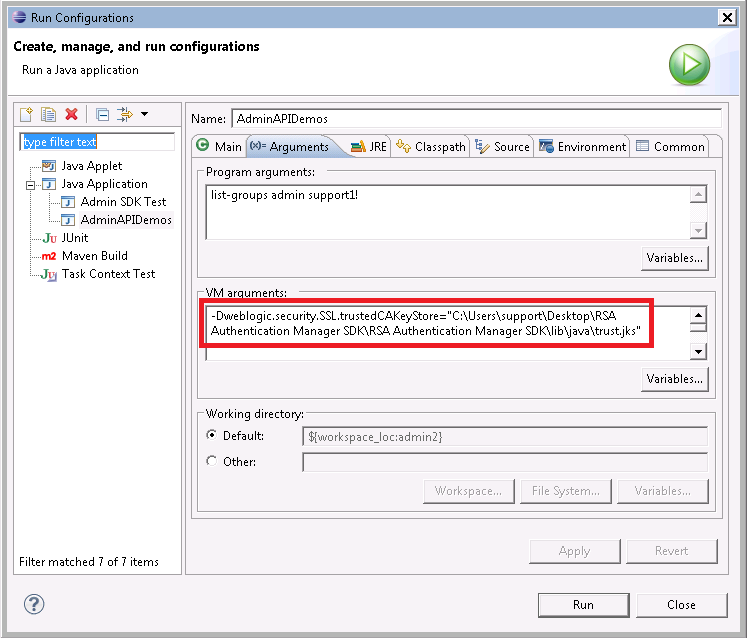Click the Run button
The height and width of the screenshot is (638, 749).
[x=583, y=605]
